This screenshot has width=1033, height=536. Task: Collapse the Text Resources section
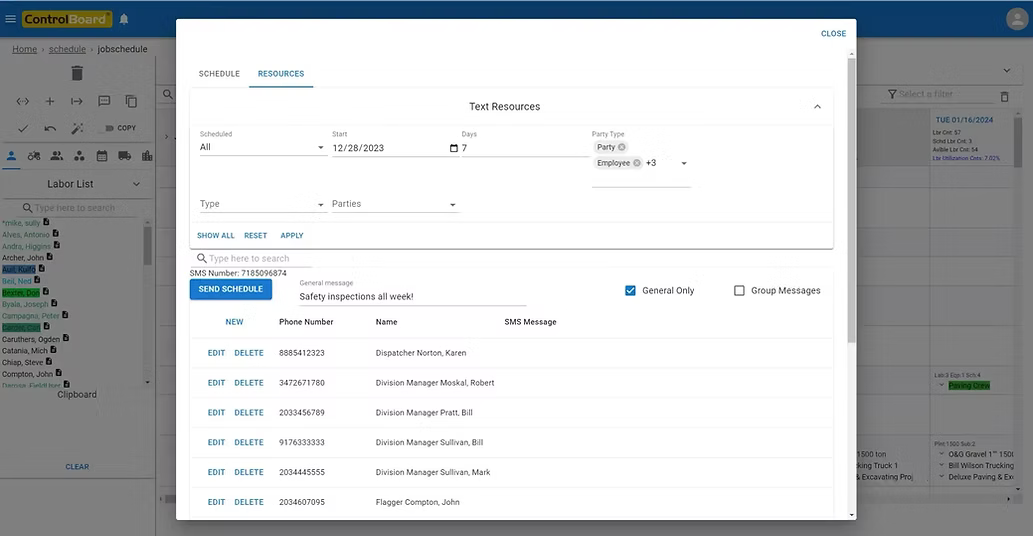point(817,107)
